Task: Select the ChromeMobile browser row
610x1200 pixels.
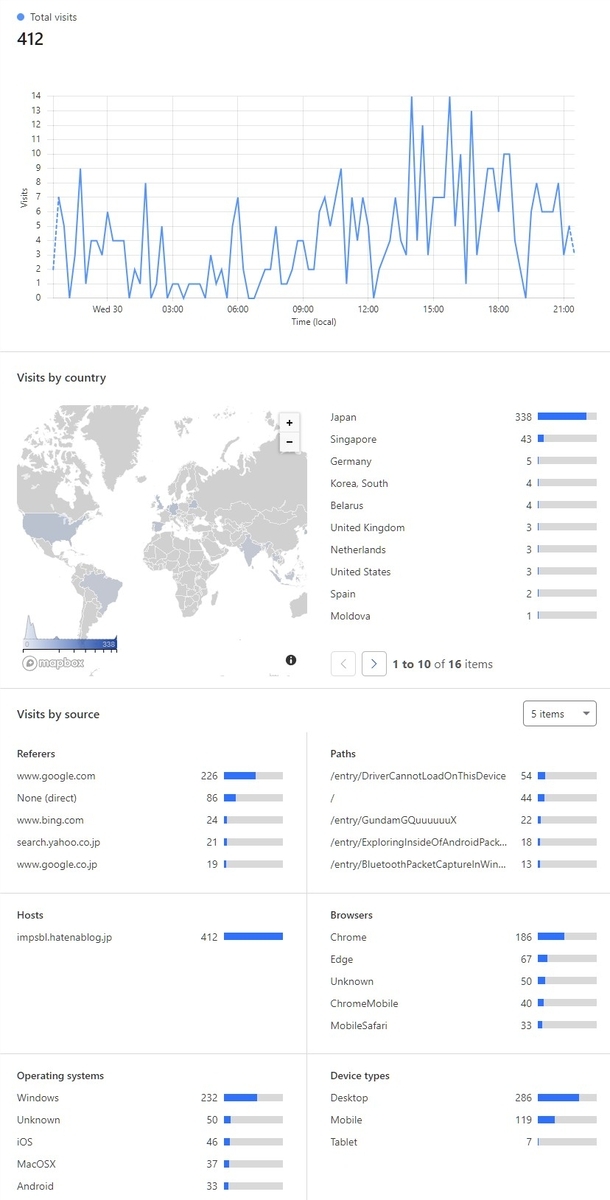Action: pos(463,1003)
